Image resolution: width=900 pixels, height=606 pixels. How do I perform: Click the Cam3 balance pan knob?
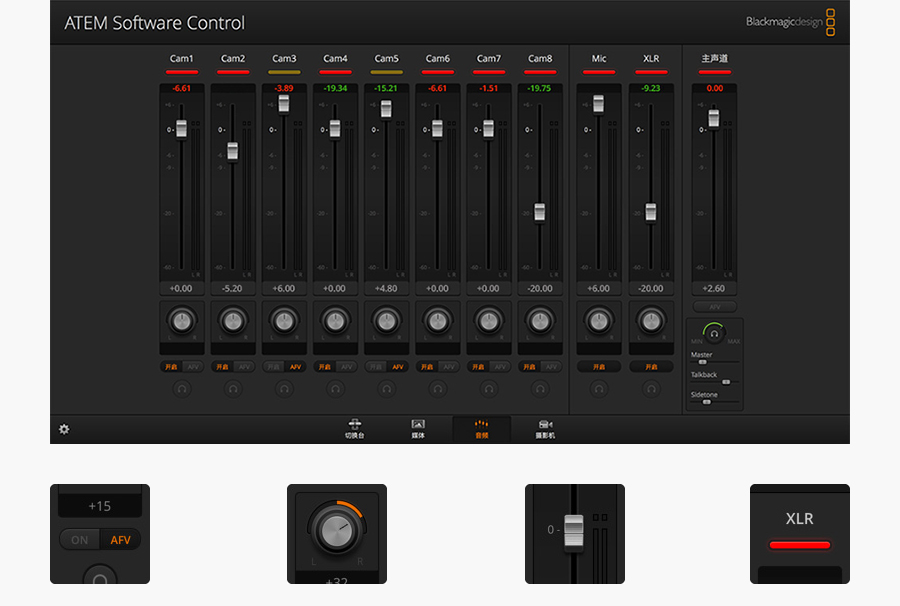(284, 321)
